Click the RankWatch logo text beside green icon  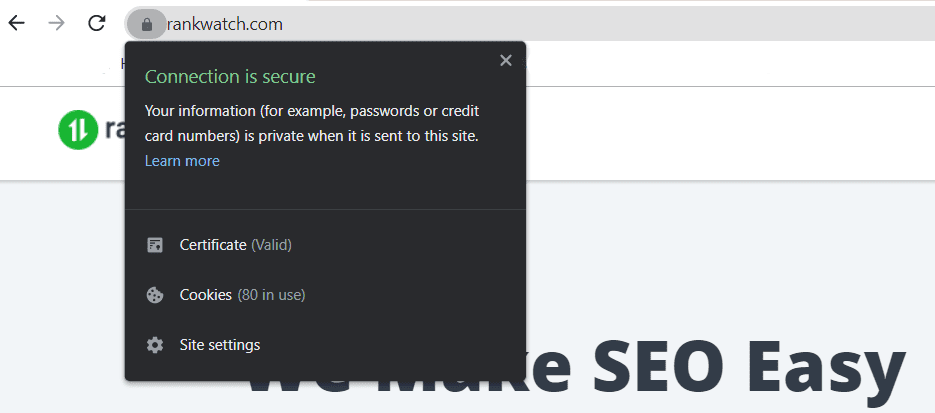112,130
